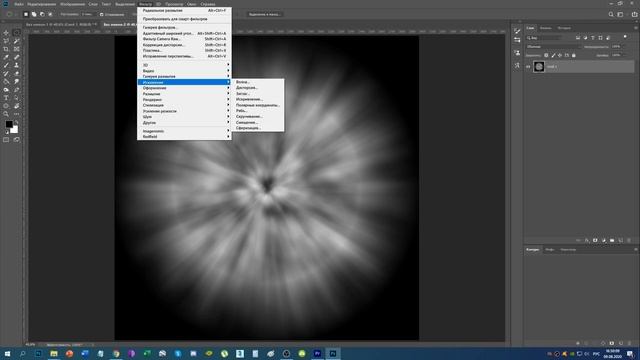
Task: Click the new adjustment layer icon
Action: (603, 240)
